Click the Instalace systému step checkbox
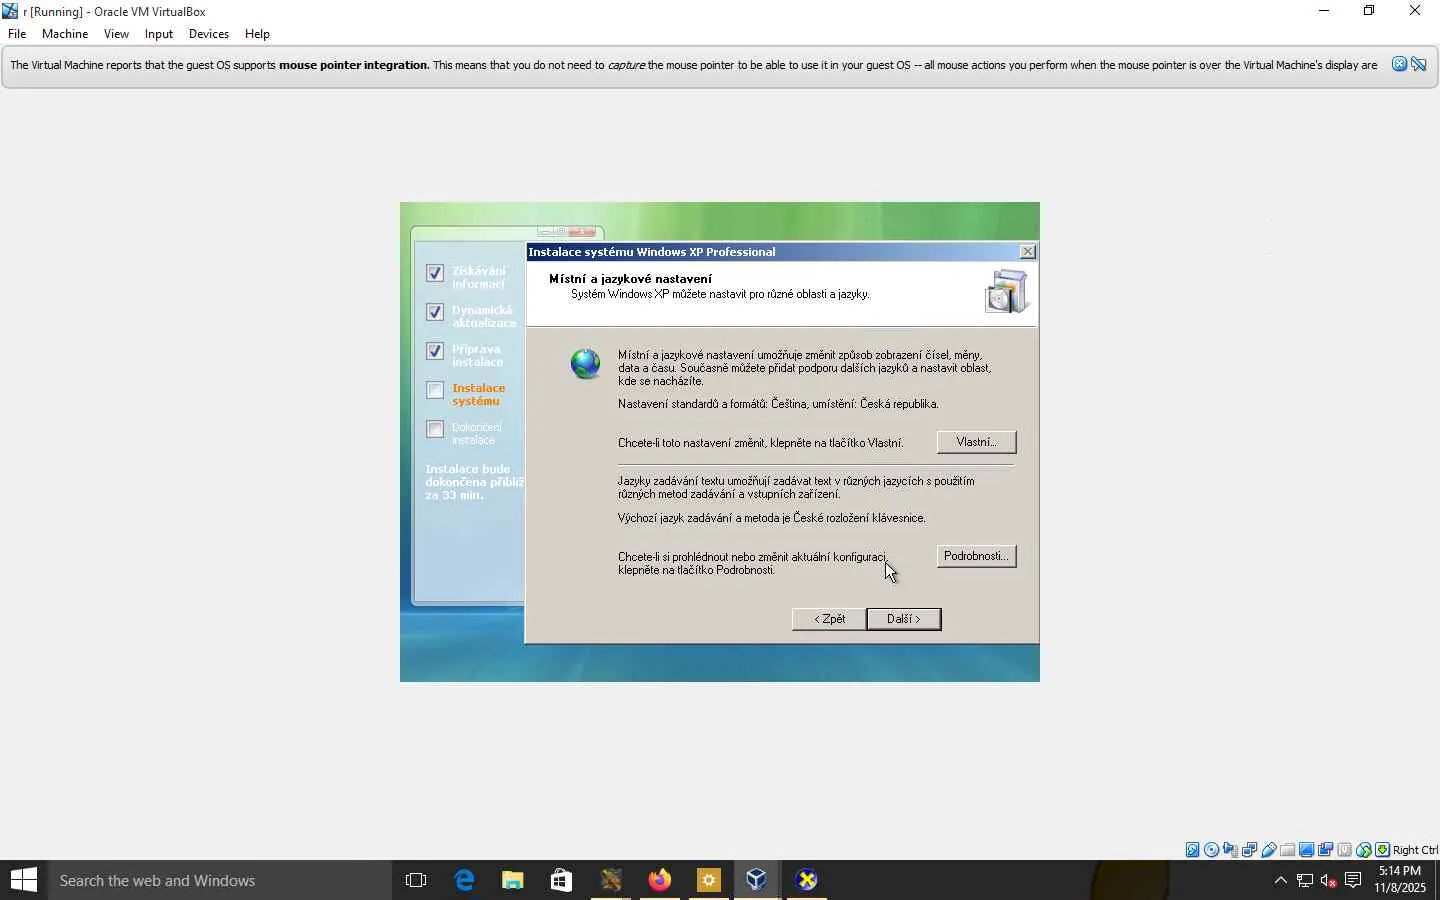 (435, 390)
